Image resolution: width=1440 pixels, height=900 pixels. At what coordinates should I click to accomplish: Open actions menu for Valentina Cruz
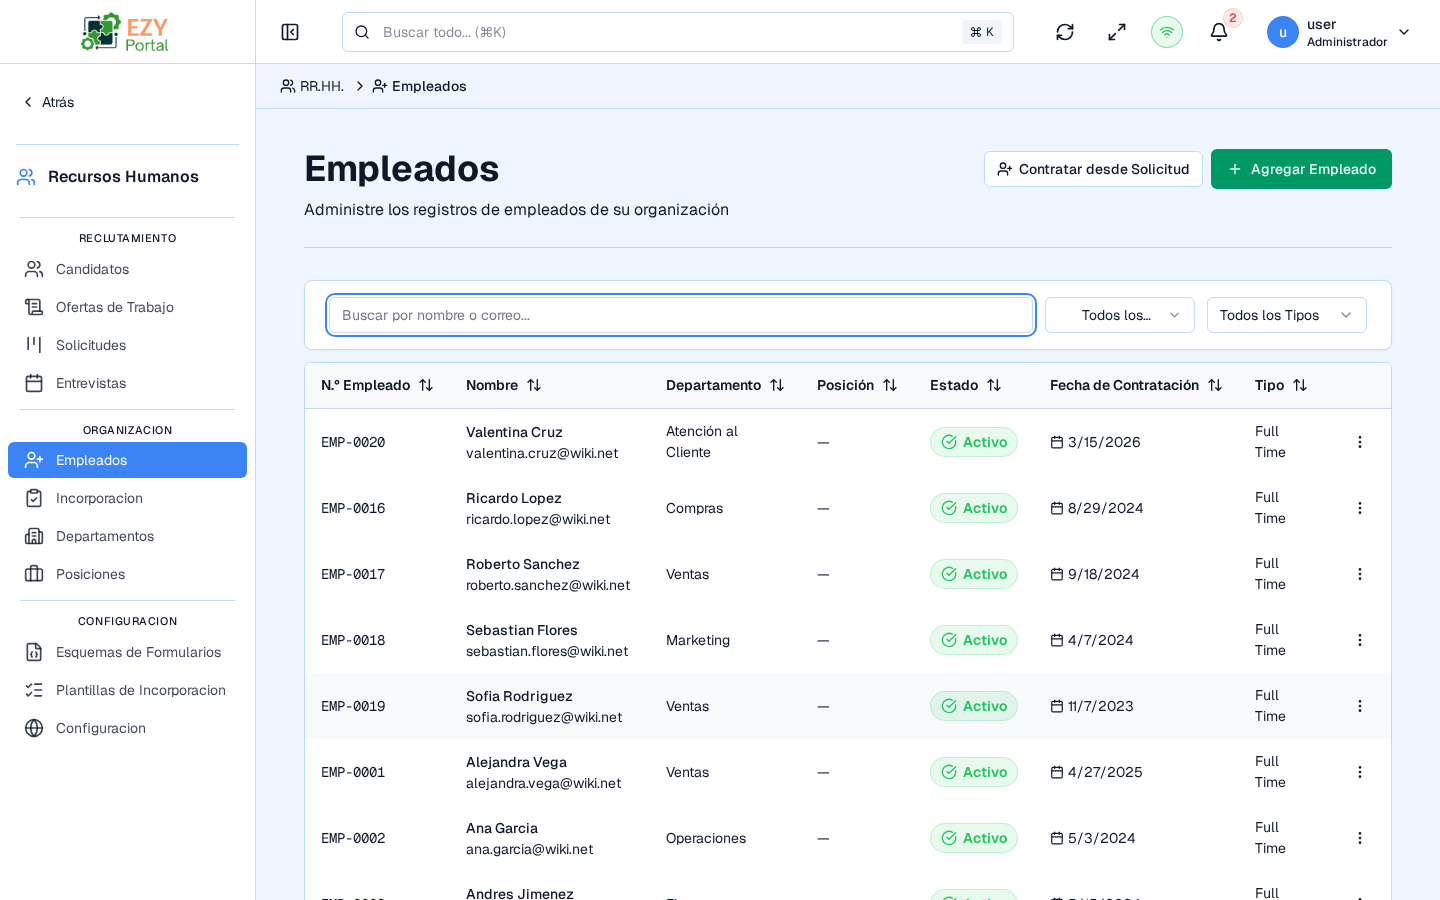1360,442
